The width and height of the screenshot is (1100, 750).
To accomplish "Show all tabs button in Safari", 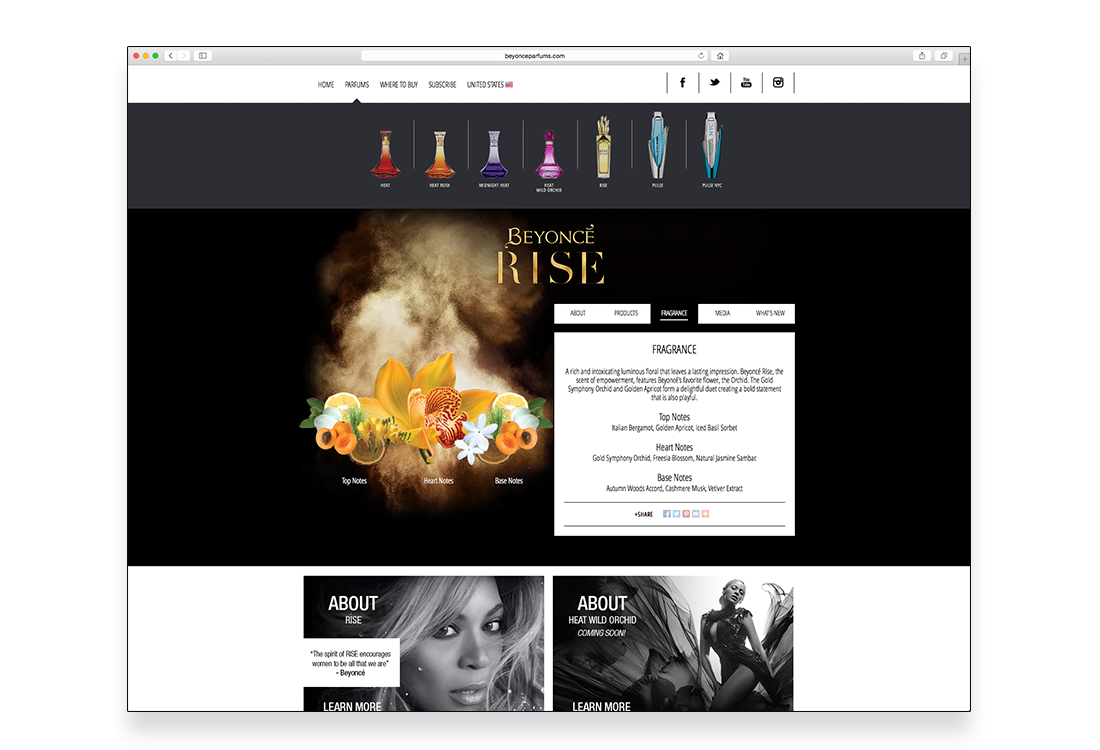I will [x=944, y=55].
